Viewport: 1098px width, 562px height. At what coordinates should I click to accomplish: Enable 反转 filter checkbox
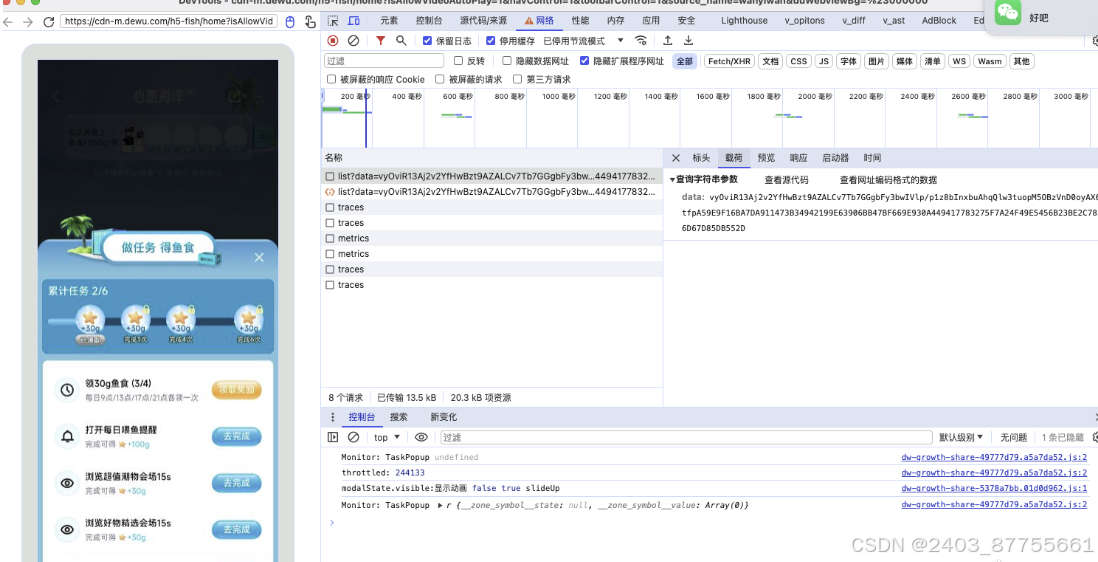(x=459, y=61)
